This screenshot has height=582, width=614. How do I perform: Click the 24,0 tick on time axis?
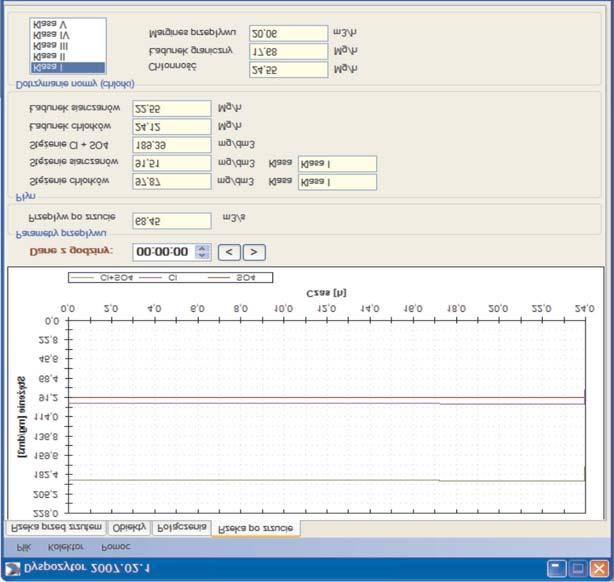[585, 309]
